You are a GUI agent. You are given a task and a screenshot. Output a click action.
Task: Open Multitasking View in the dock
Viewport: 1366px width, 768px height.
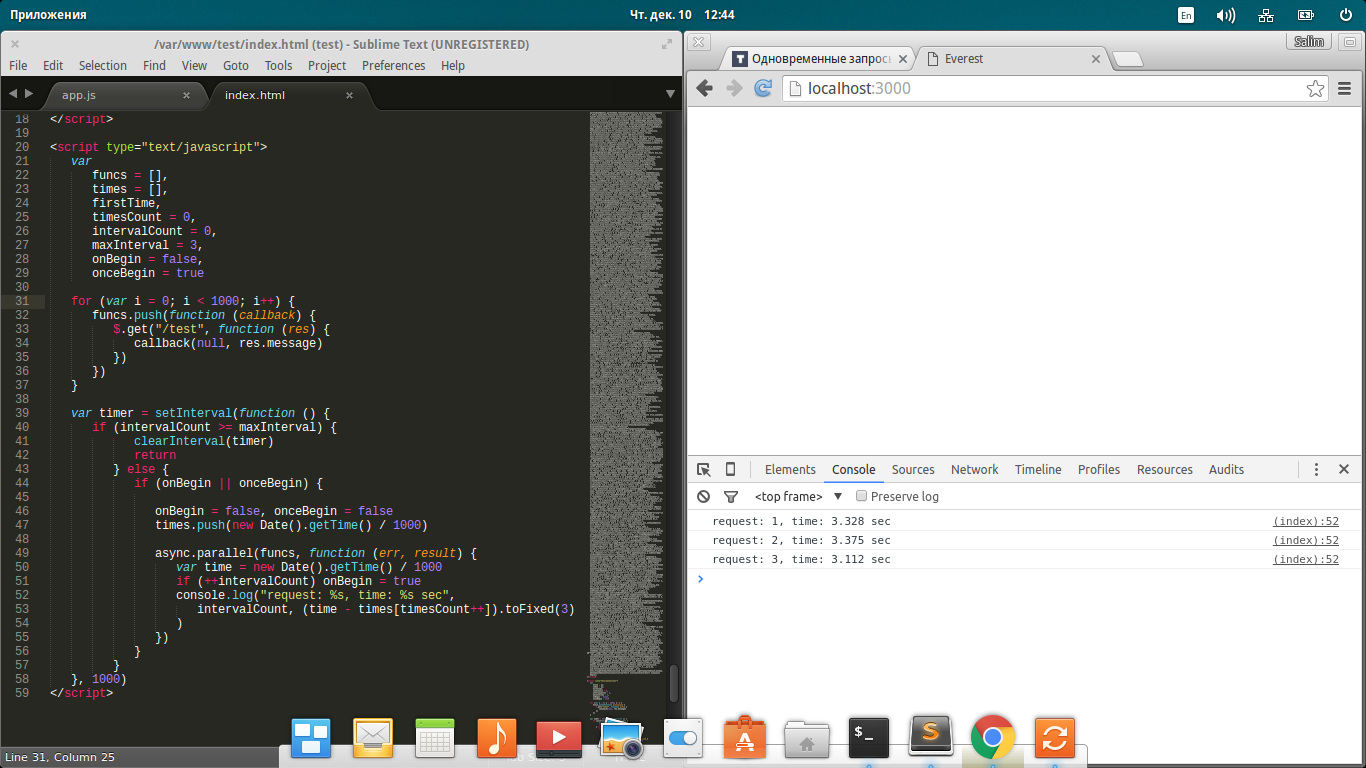[311, 738]
